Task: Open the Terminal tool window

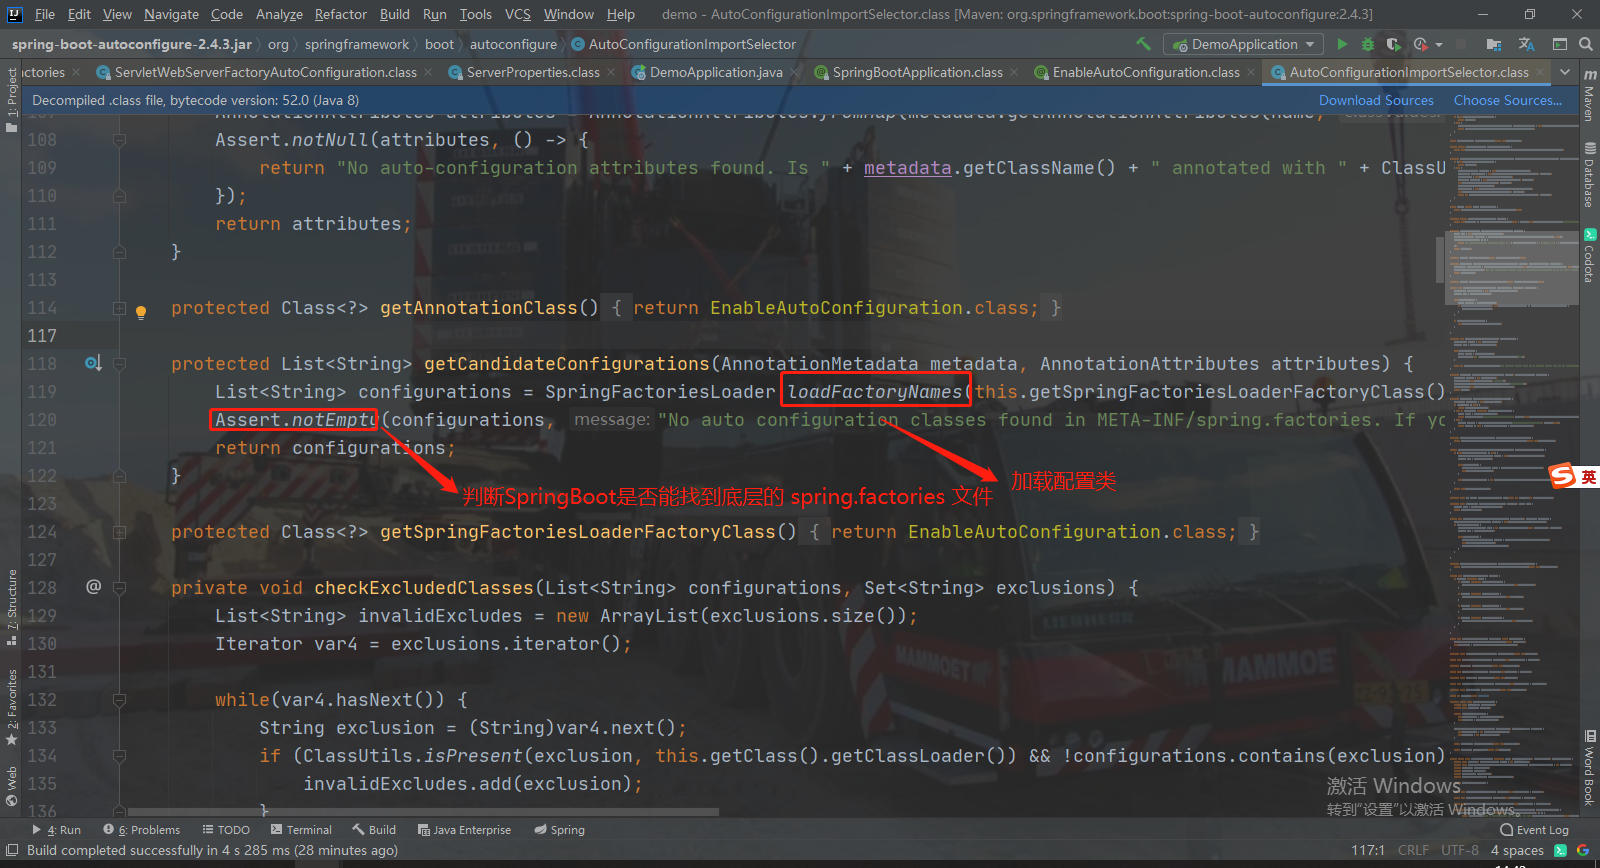Action: pyautogui.click(x=301, y=830)
